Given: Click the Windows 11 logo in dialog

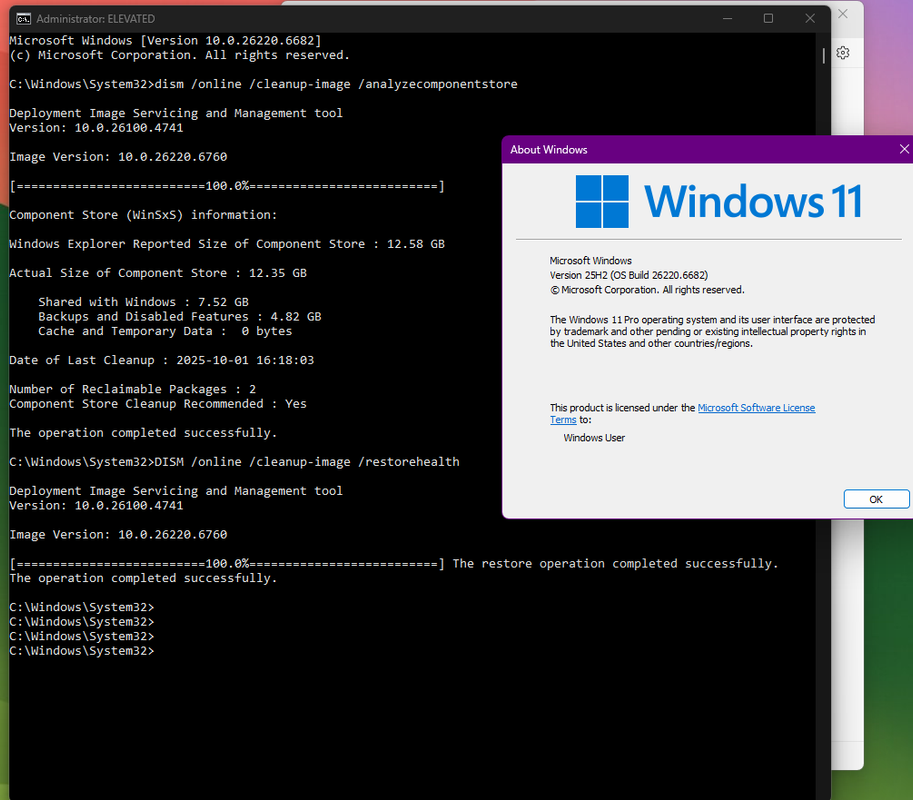Looking at the screenshot, I should point(719,201).
